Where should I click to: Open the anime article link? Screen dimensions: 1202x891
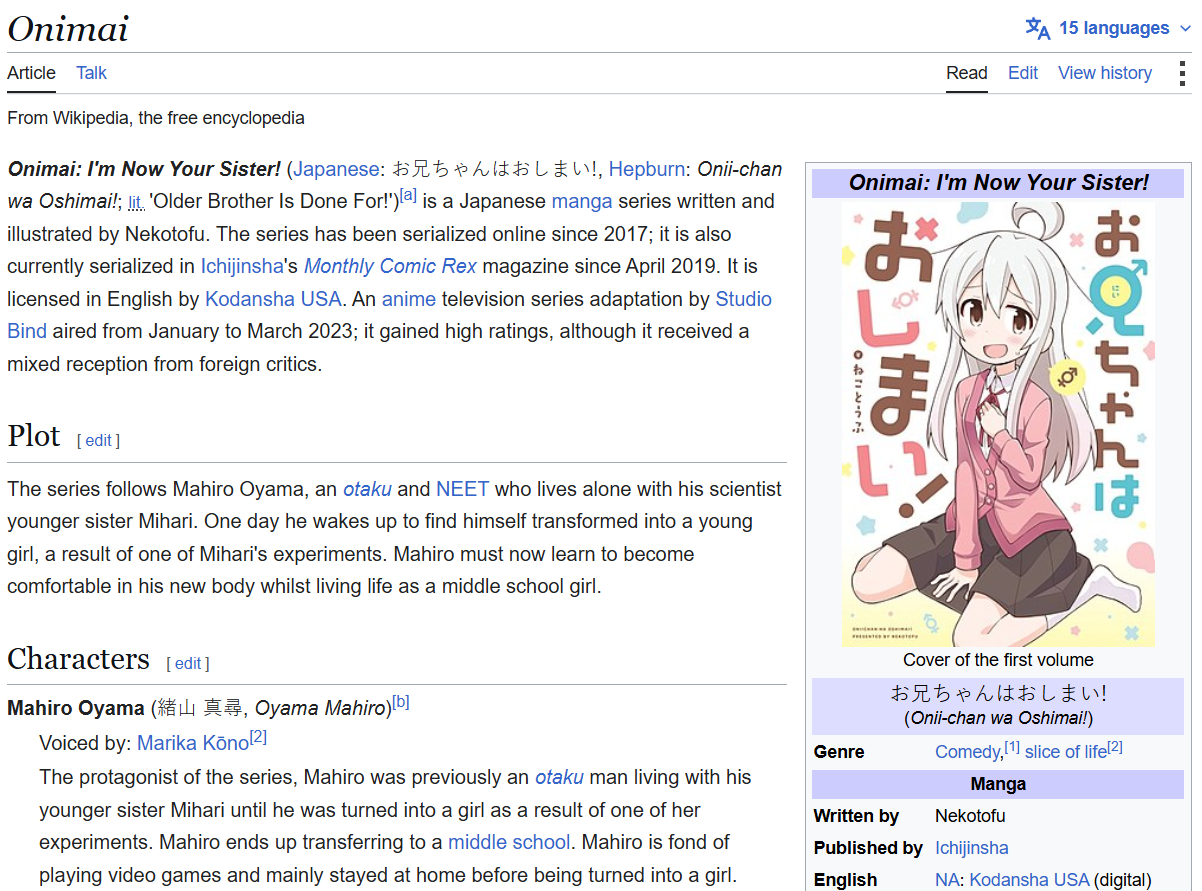coord(409,299)
